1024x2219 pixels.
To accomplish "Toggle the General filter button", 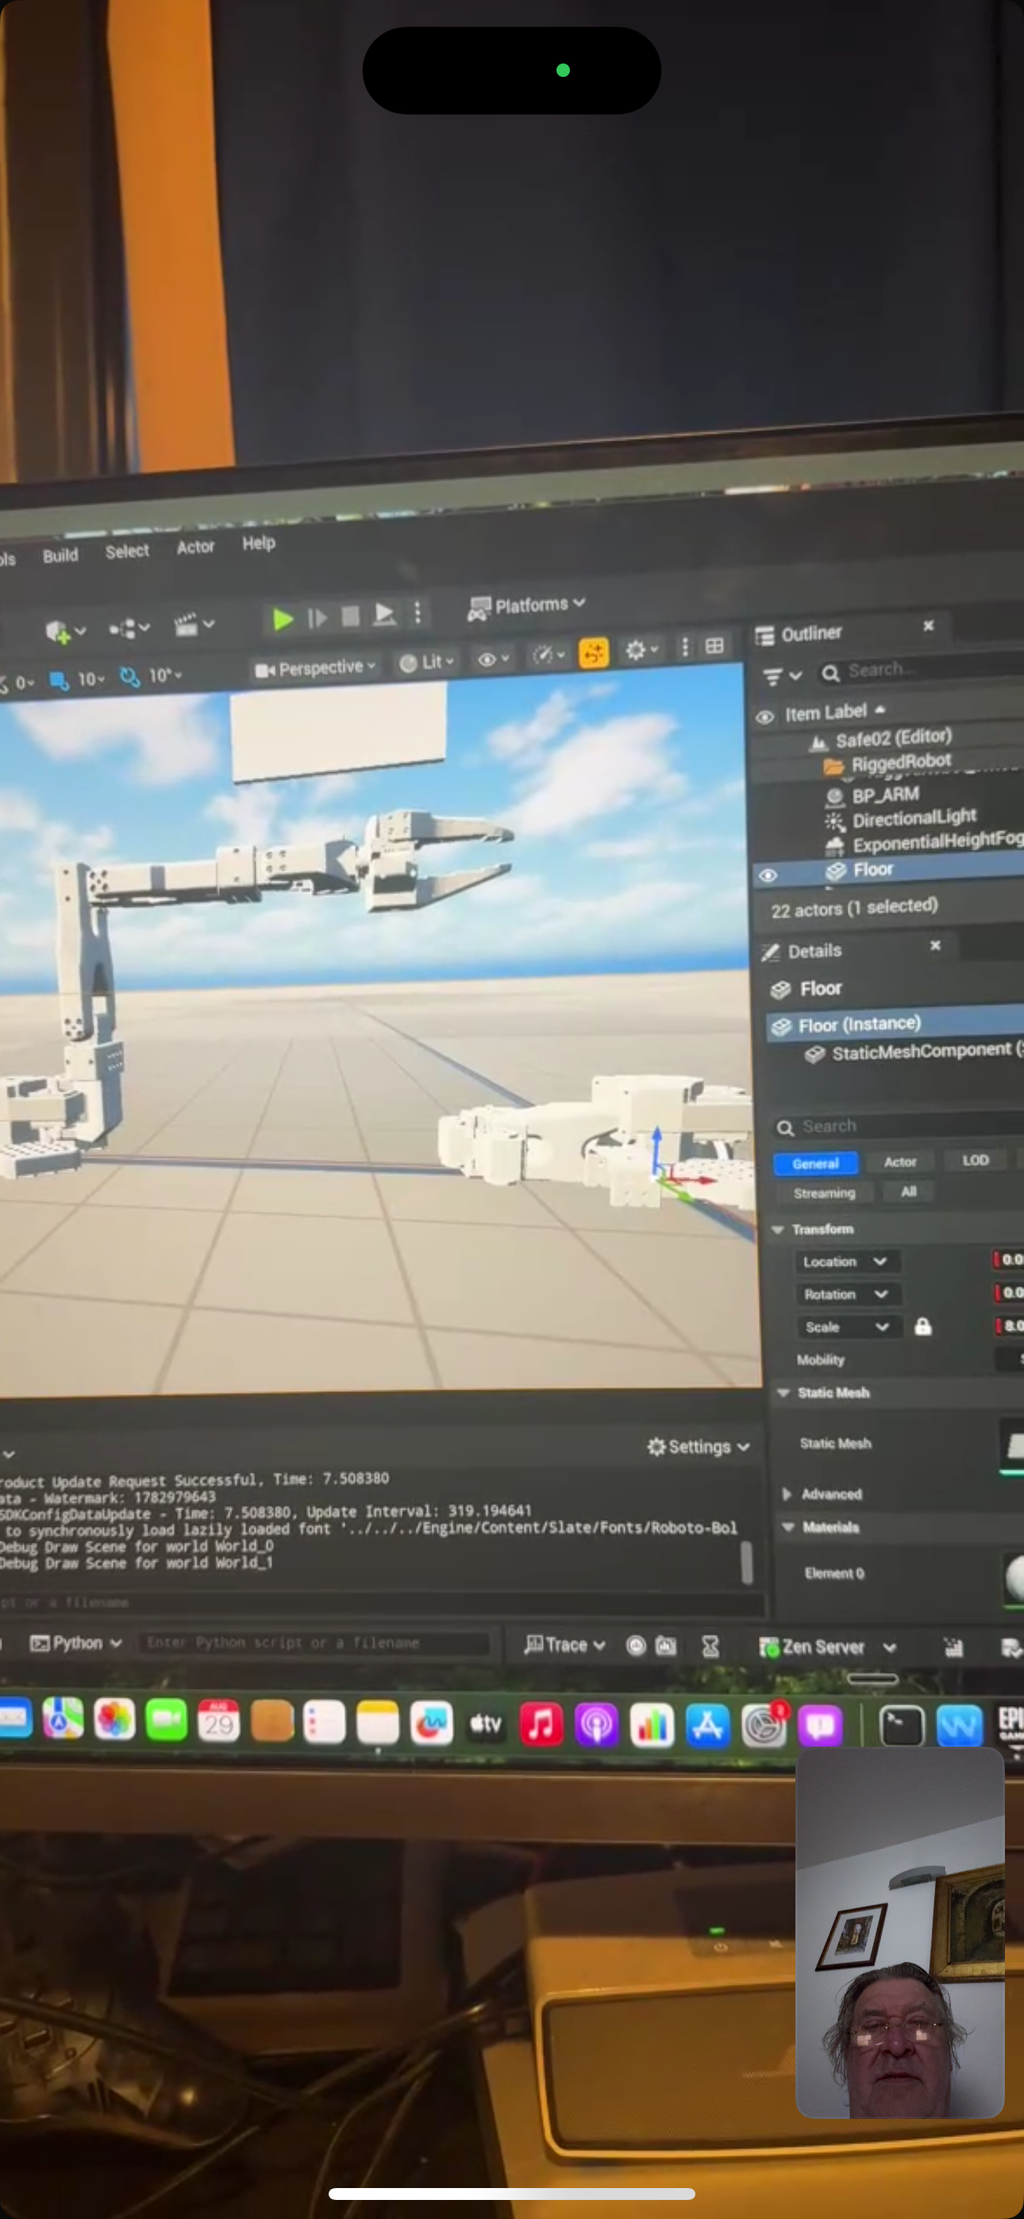I will coord(815,1163).
